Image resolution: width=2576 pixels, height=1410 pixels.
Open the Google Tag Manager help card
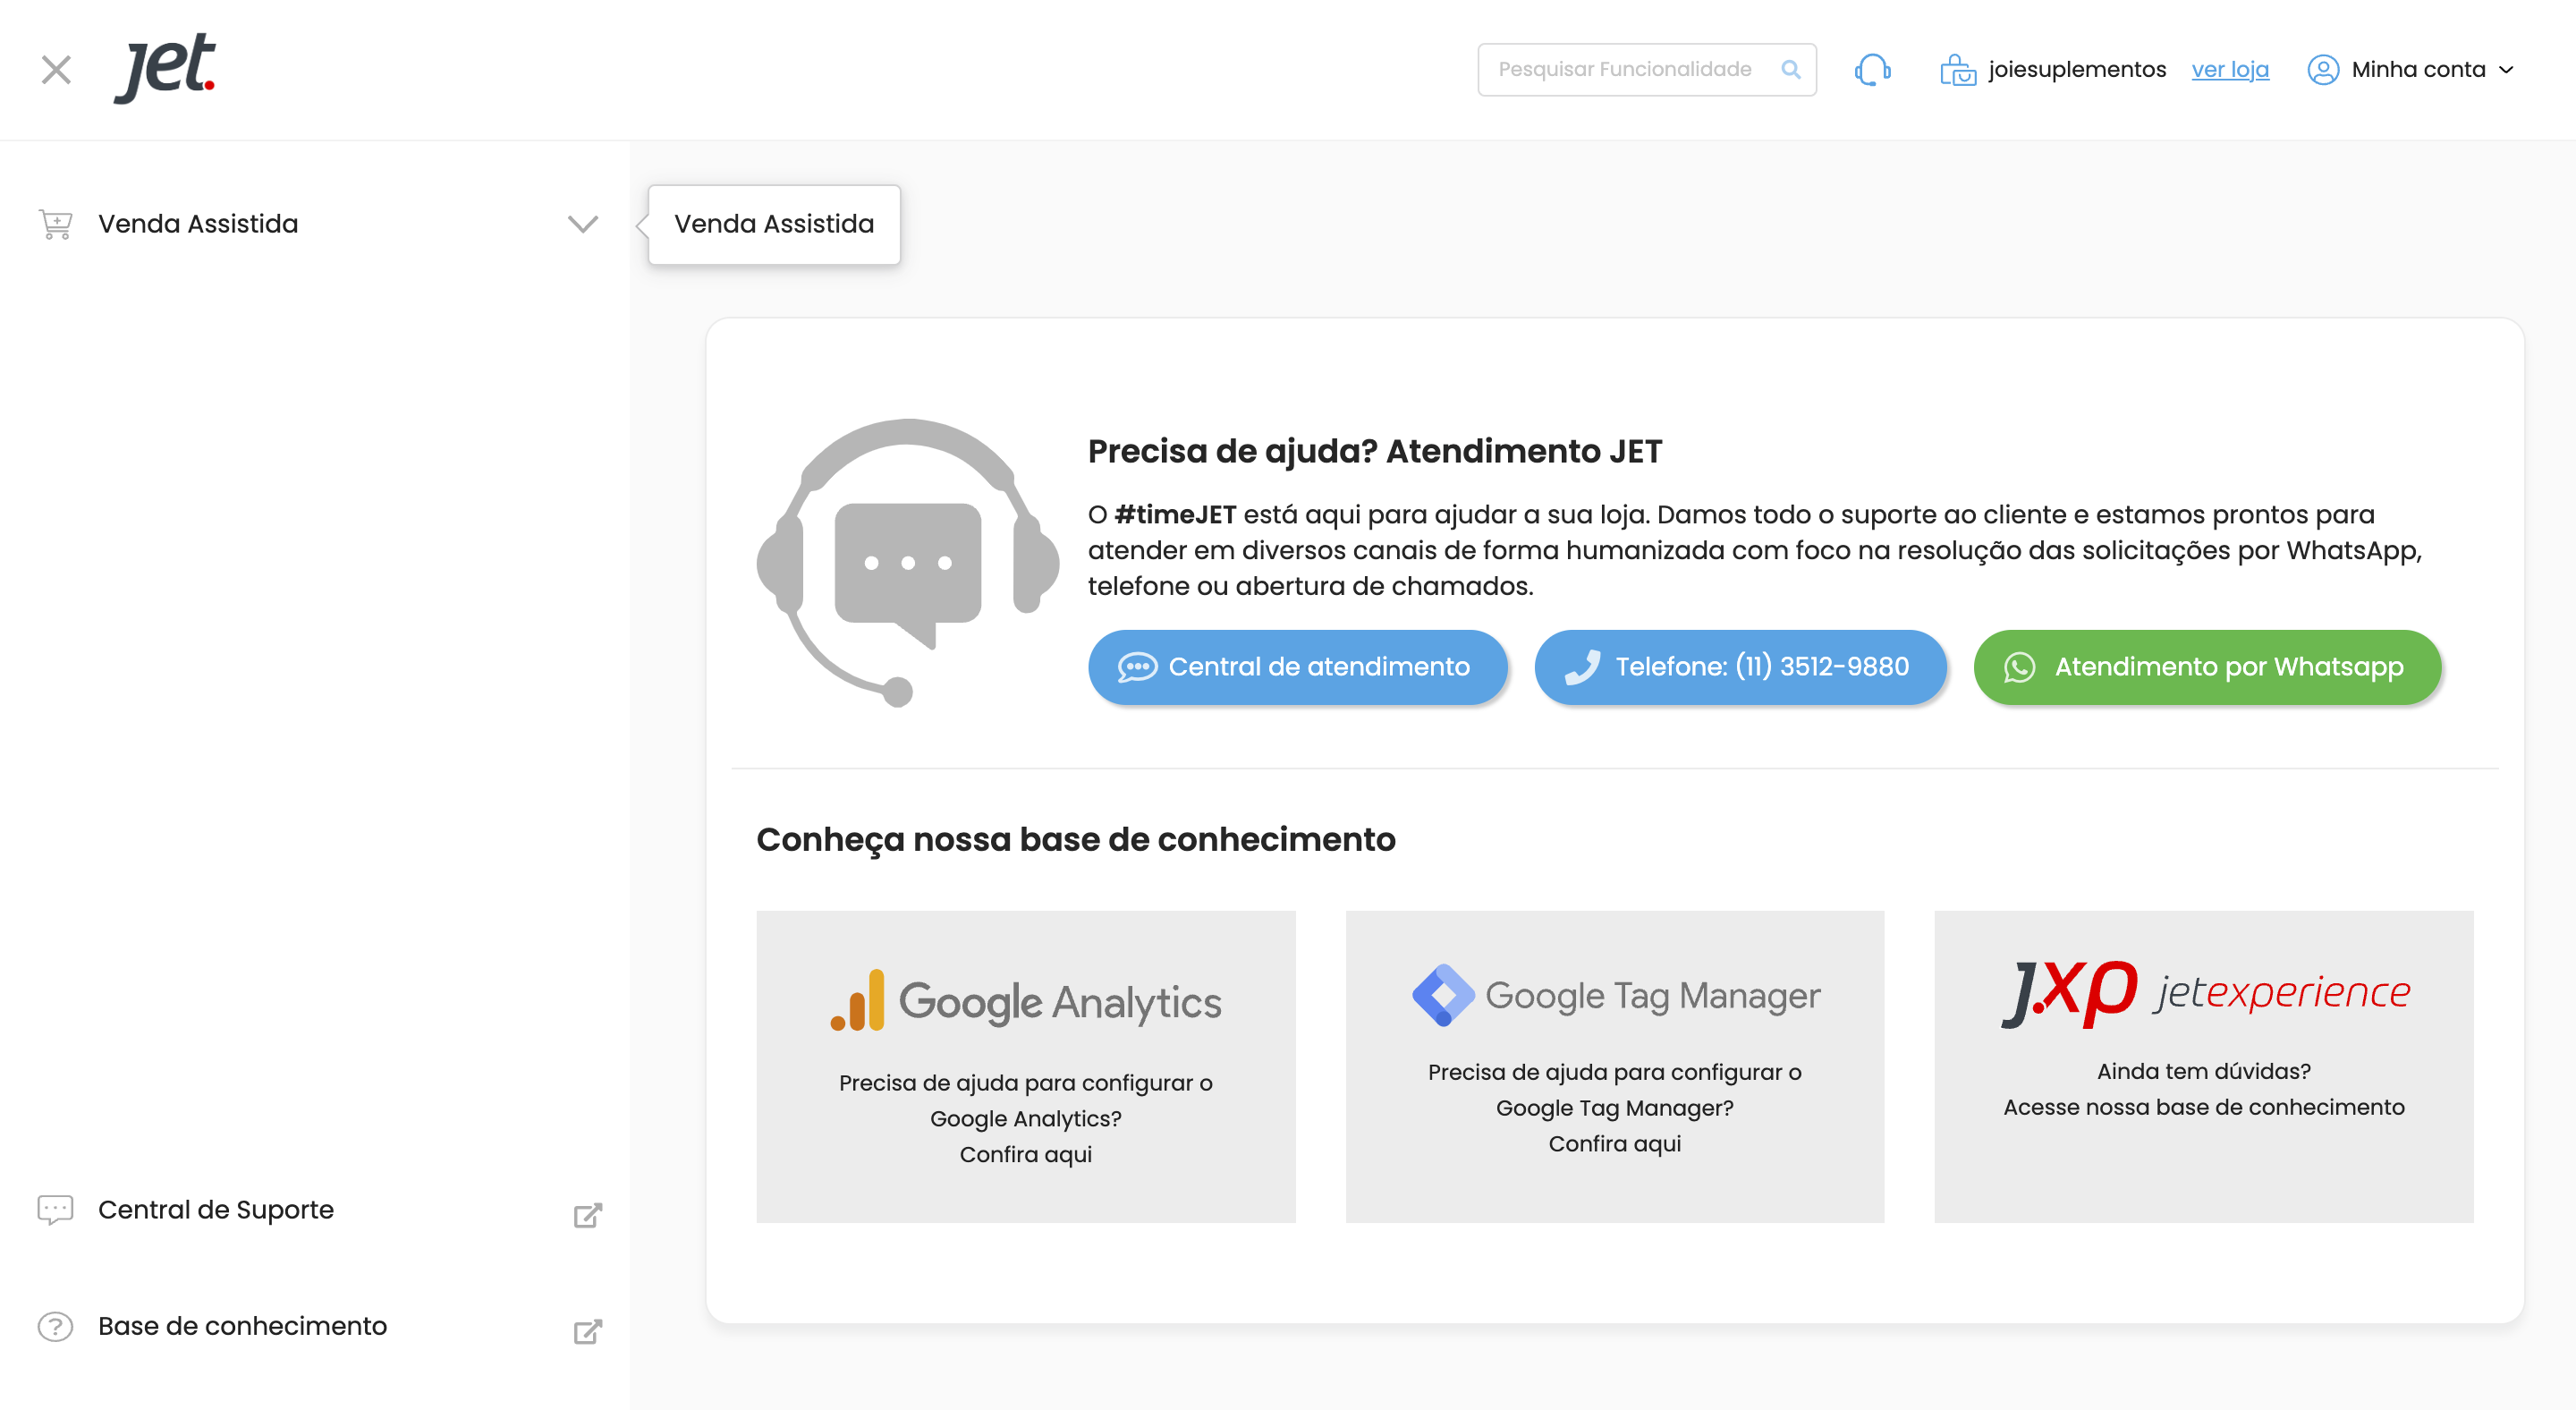coord(1614,1066)
